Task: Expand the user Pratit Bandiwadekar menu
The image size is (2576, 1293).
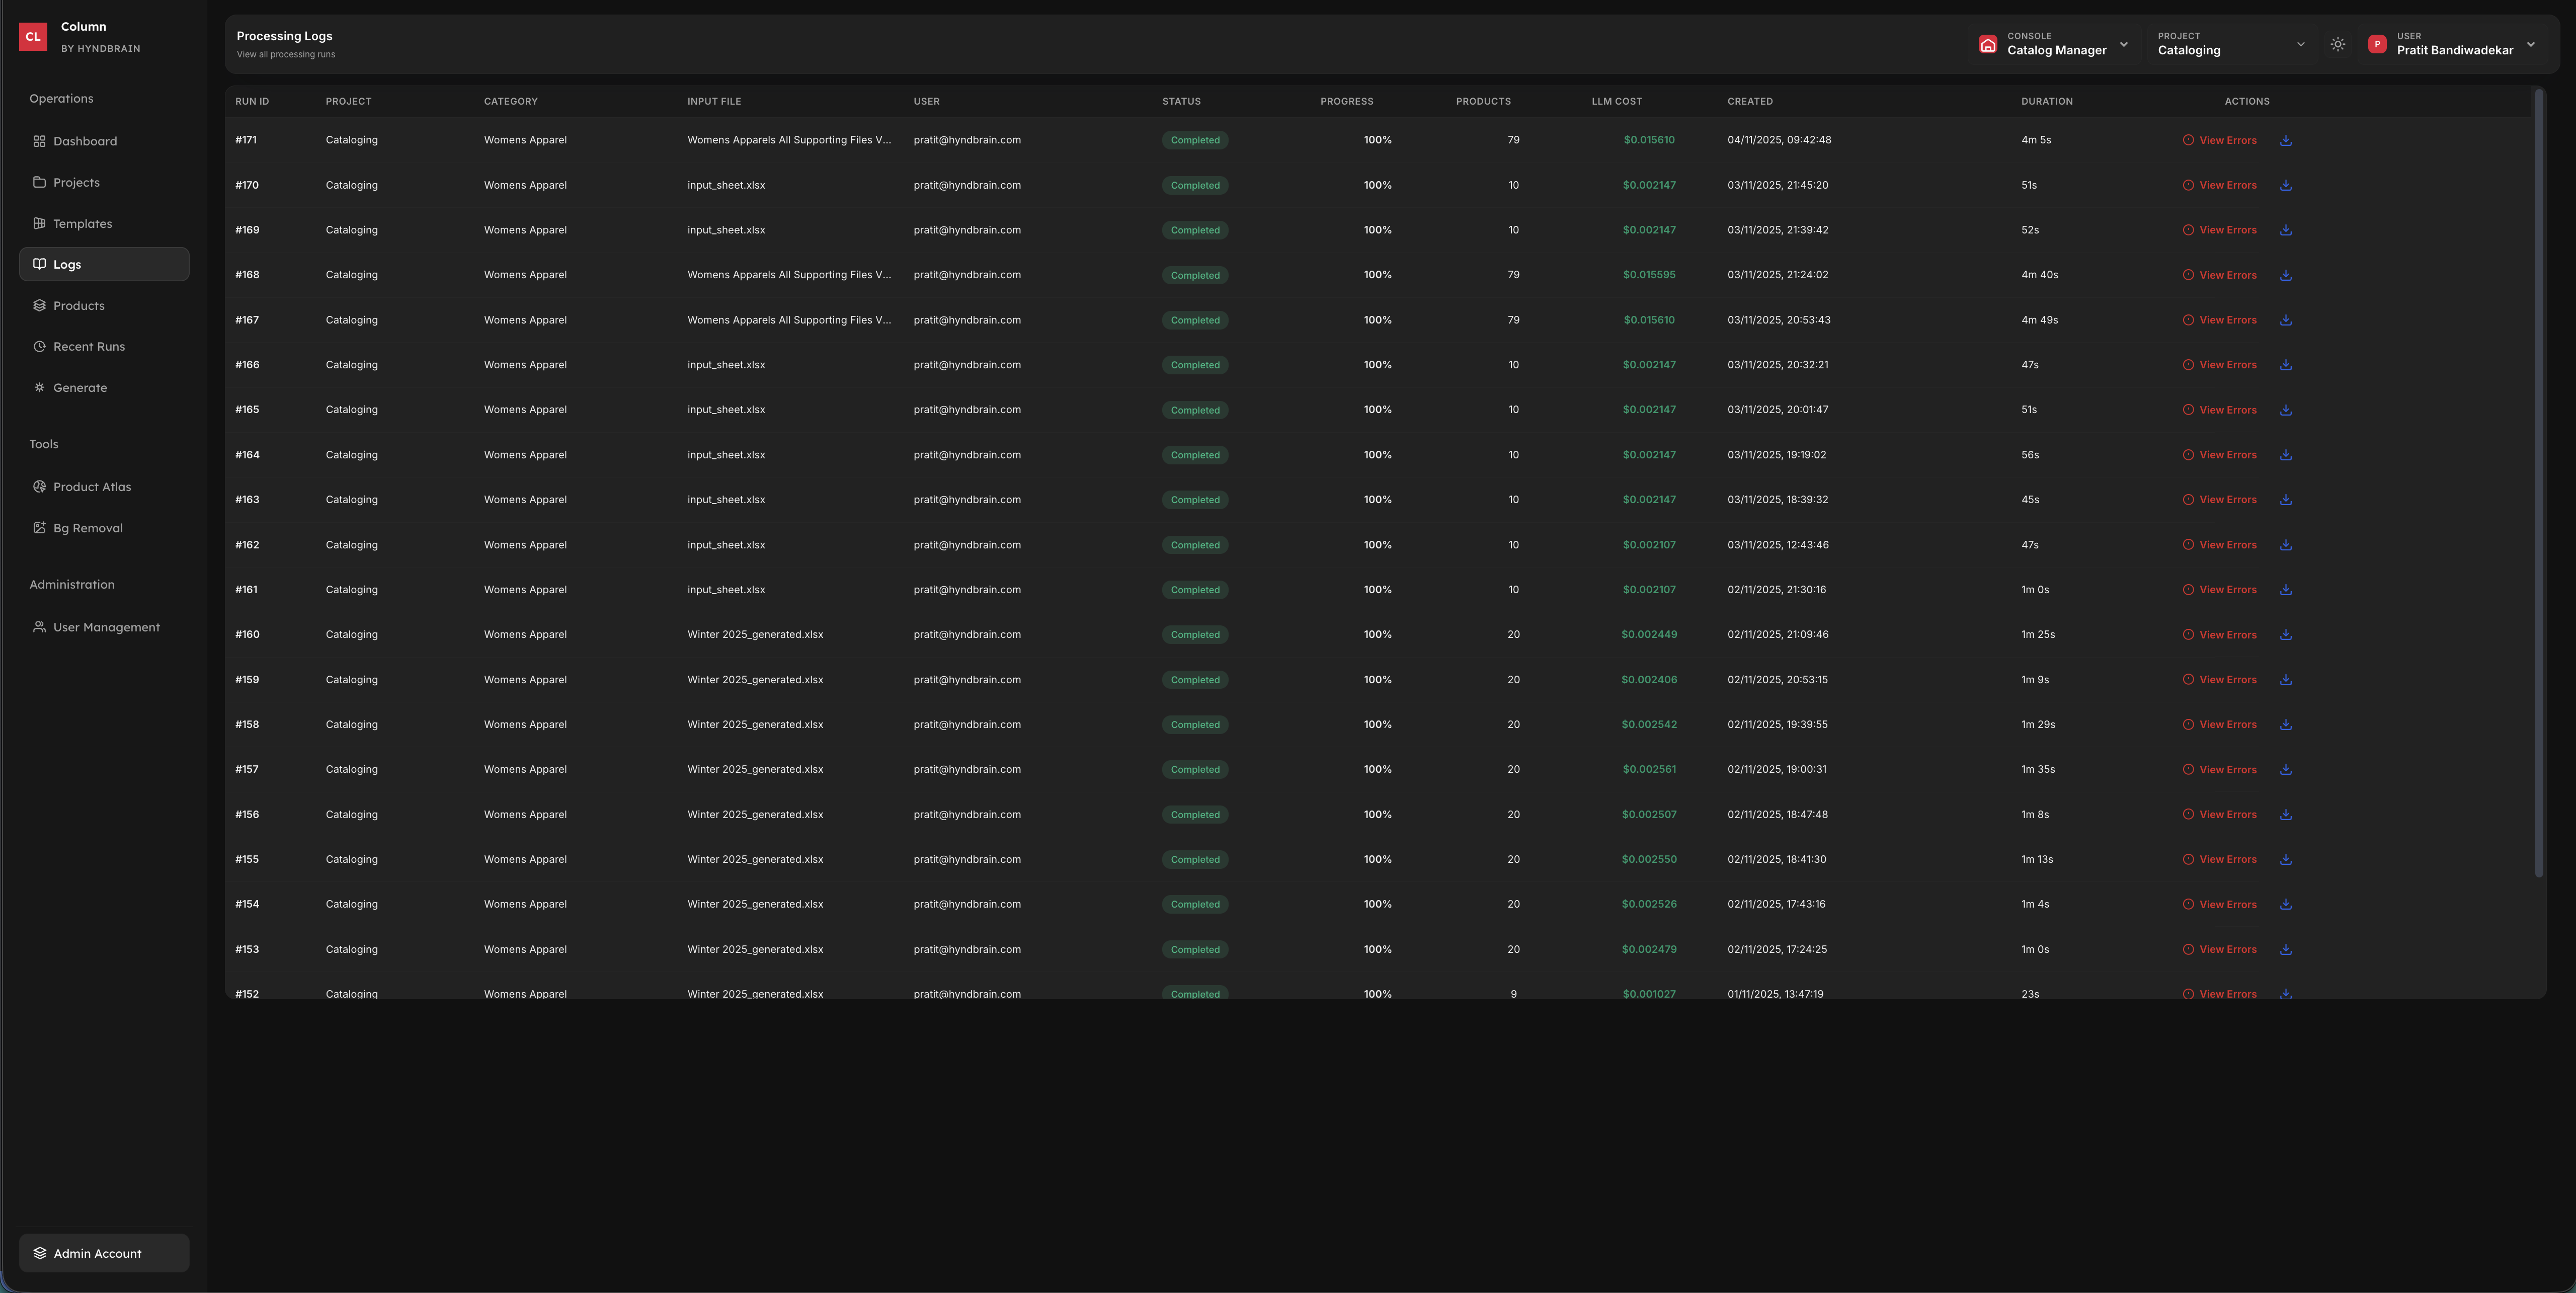Action: click(2531, 44)
